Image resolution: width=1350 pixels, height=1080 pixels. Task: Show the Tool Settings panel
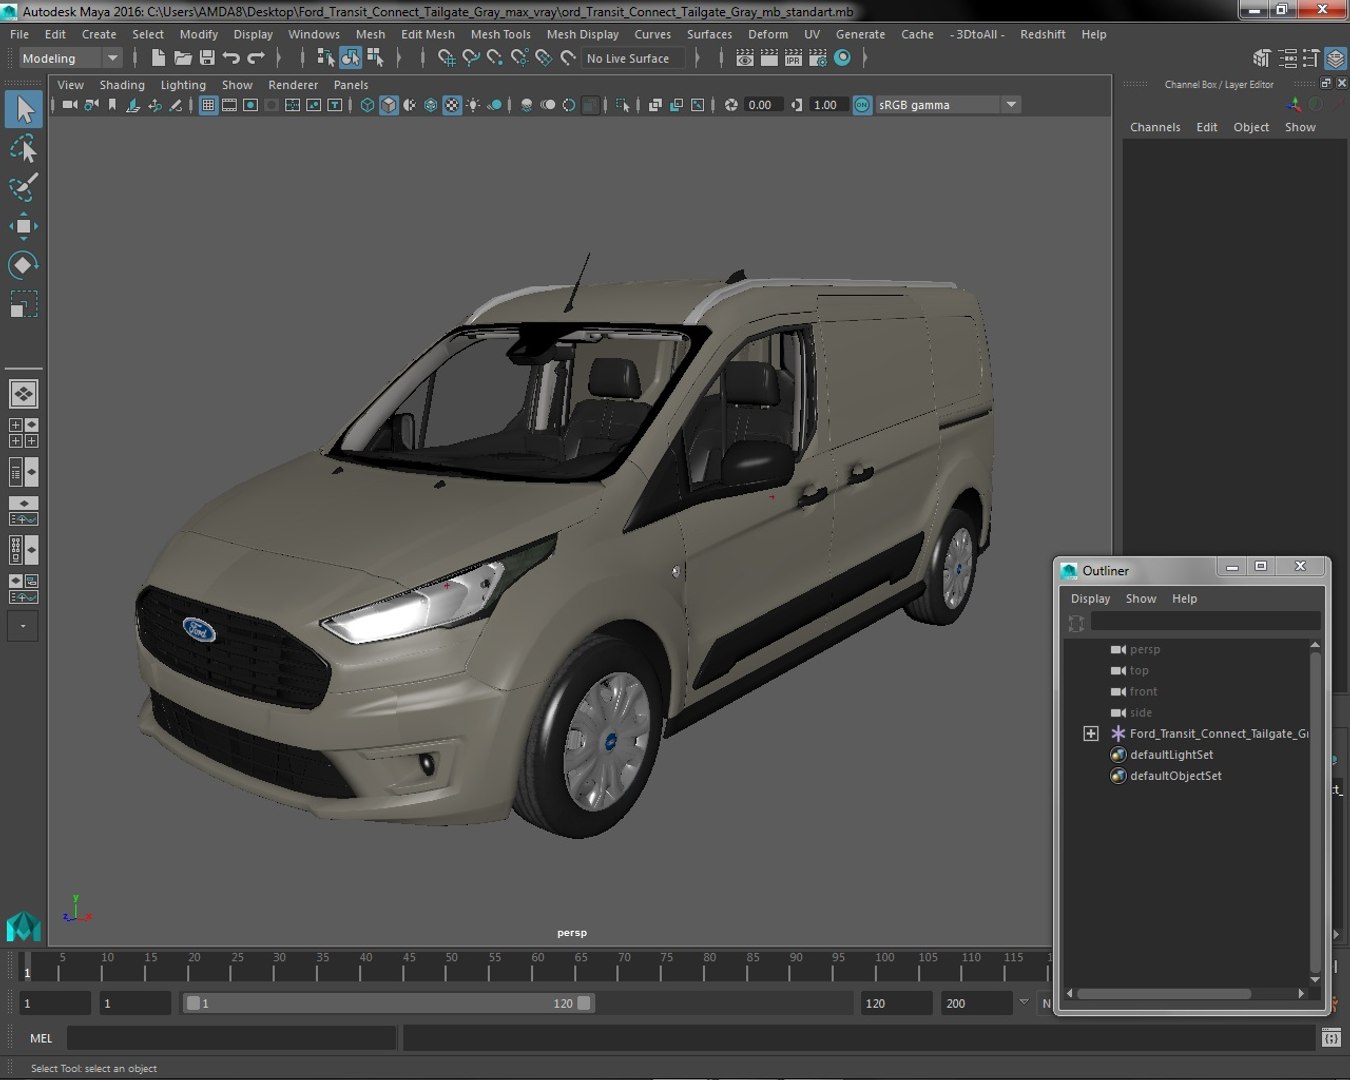[x=1311, y=58]
